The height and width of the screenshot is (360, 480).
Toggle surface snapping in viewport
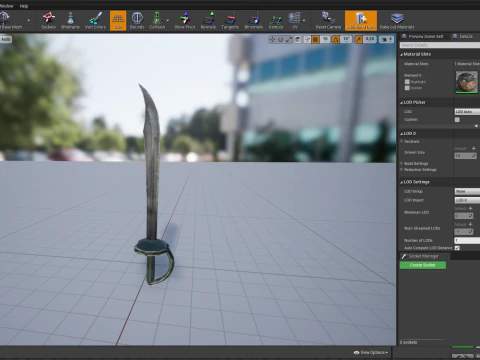click(307, 40)
